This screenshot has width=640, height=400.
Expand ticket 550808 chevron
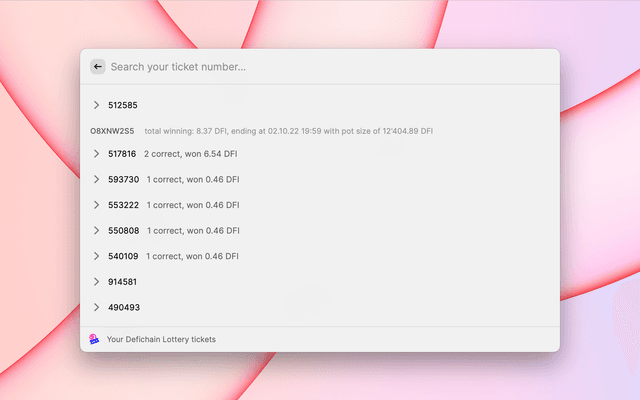(96, 230)
